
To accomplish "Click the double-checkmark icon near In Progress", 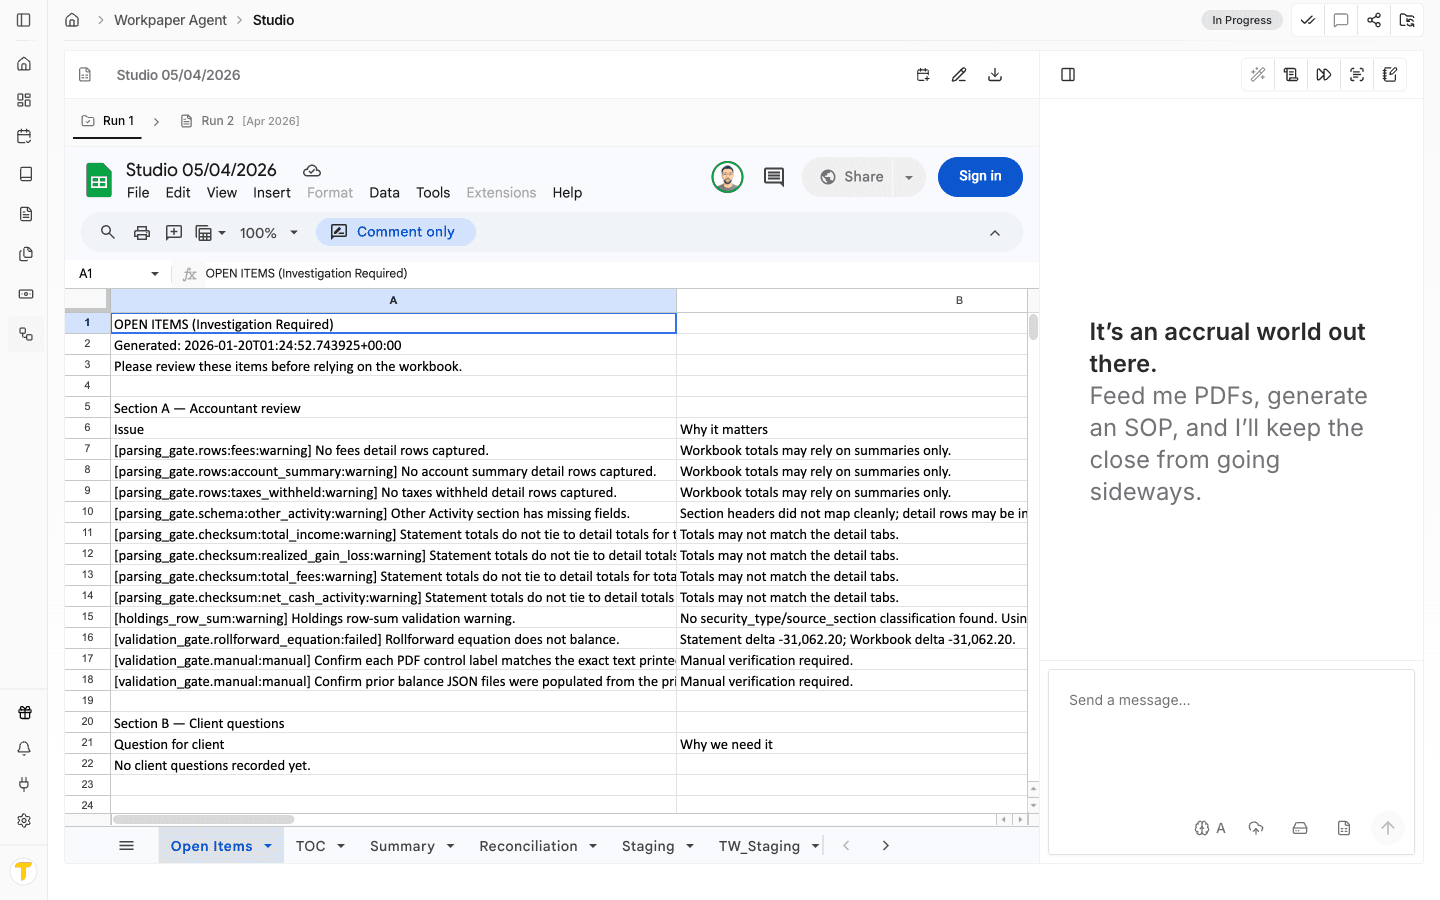I will click(x=1308, y=20).
